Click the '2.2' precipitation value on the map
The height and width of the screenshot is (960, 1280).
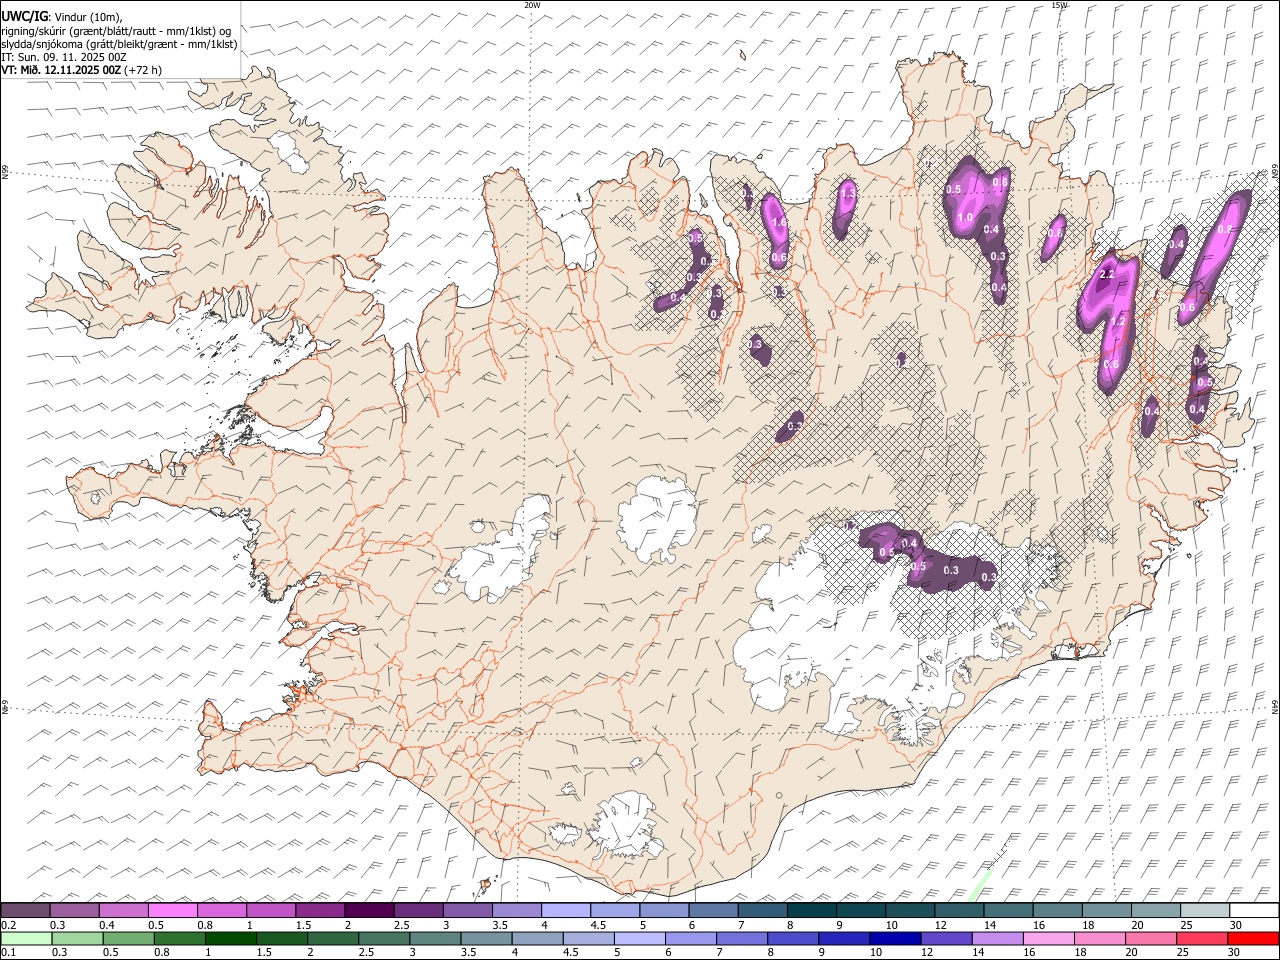pyautogui.click(x=1106, y=274)
